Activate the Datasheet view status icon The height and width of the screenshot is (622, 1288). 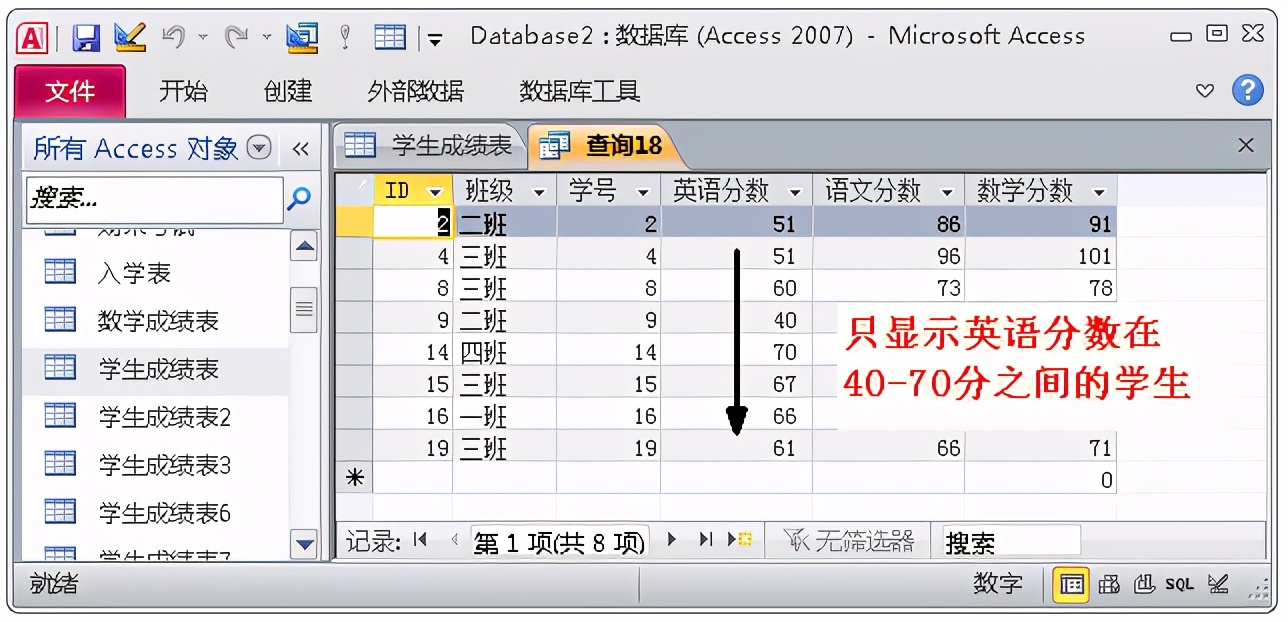[x=1071, y=585]
